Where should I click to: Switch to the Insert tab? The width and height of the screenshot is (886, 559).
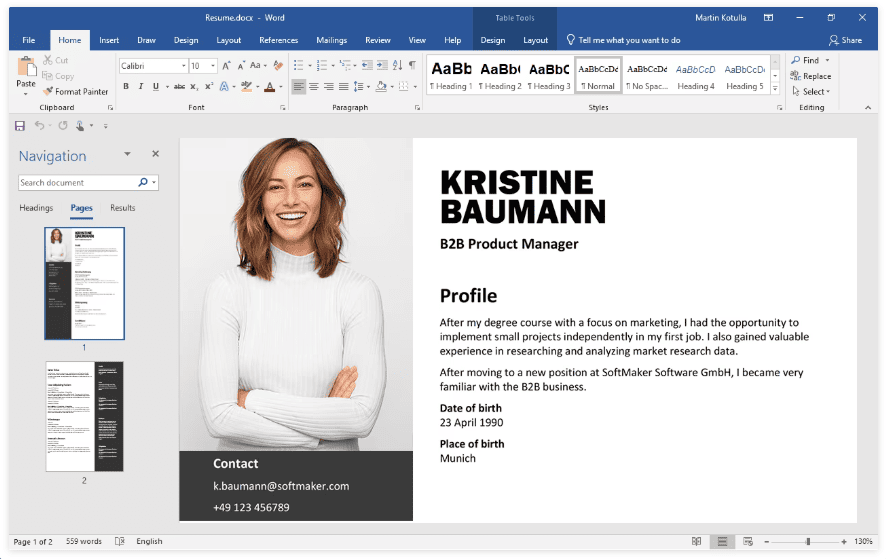(x=109, y=40)
